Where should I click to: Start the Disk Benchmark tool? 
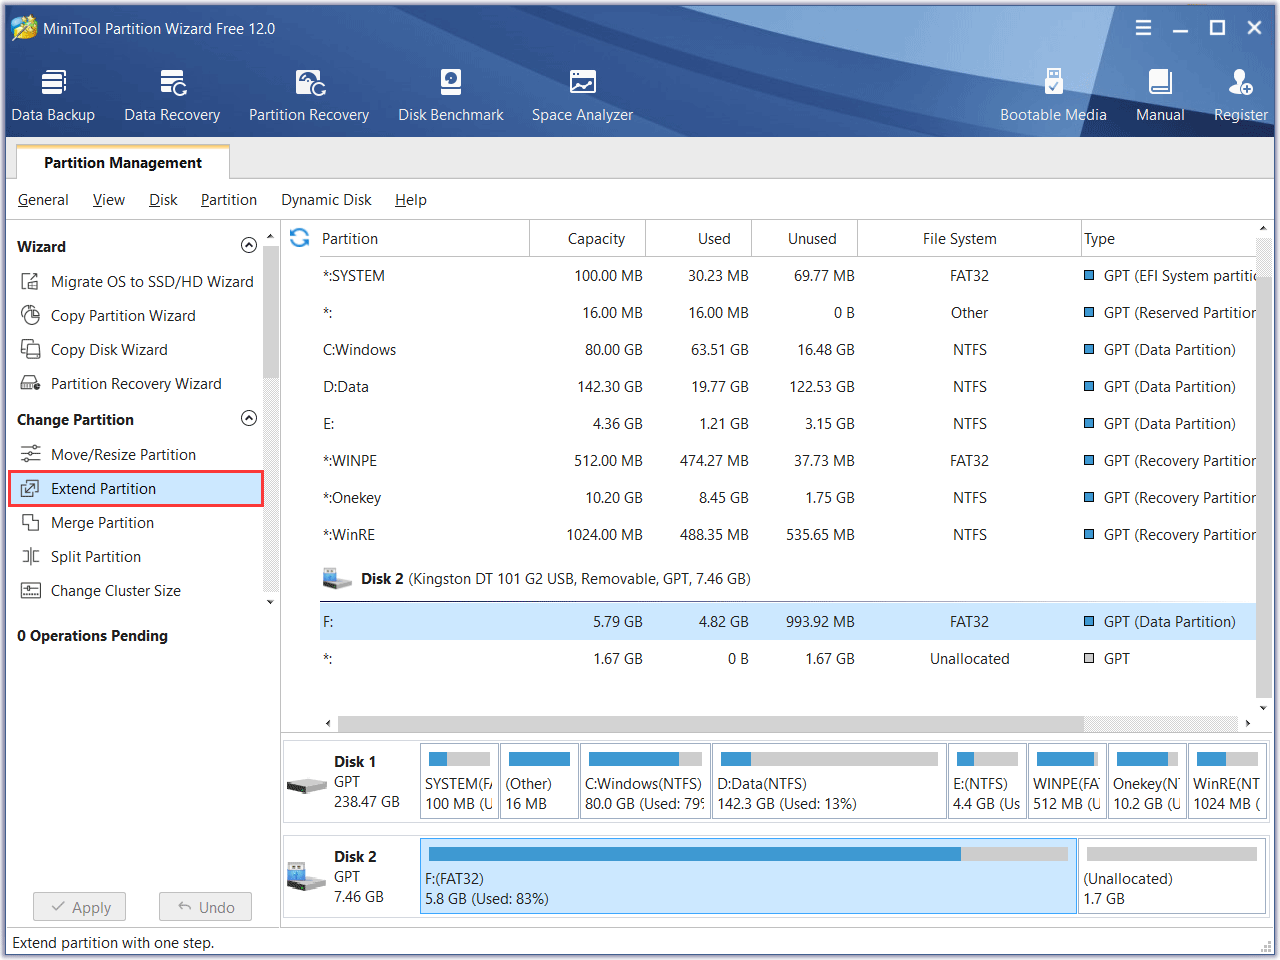(x=451, y=96)
